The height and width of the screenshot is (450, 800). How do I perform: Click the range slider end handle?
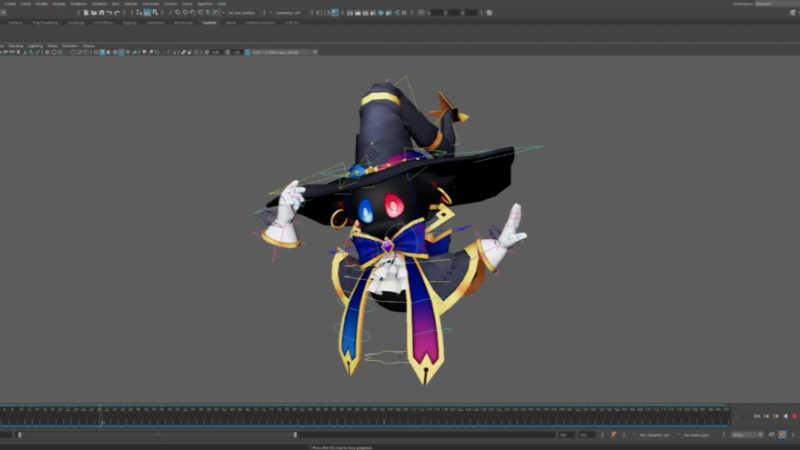click(x=295, y=435)
